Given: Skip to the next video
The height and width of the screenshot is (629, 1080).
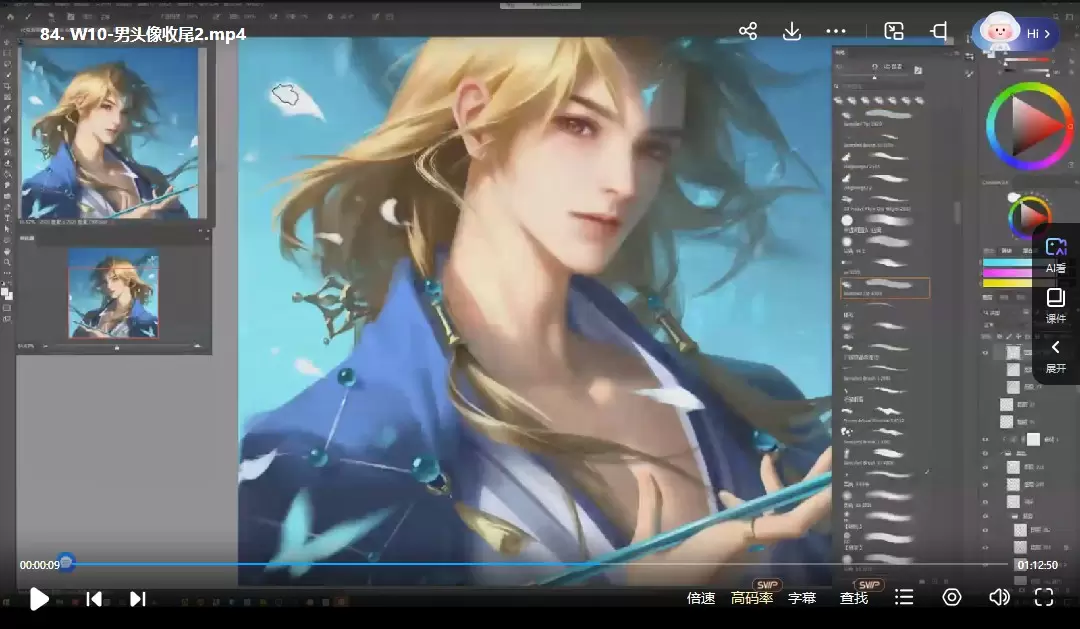Looking at the screenshot, I should click(x=138, y=599).
